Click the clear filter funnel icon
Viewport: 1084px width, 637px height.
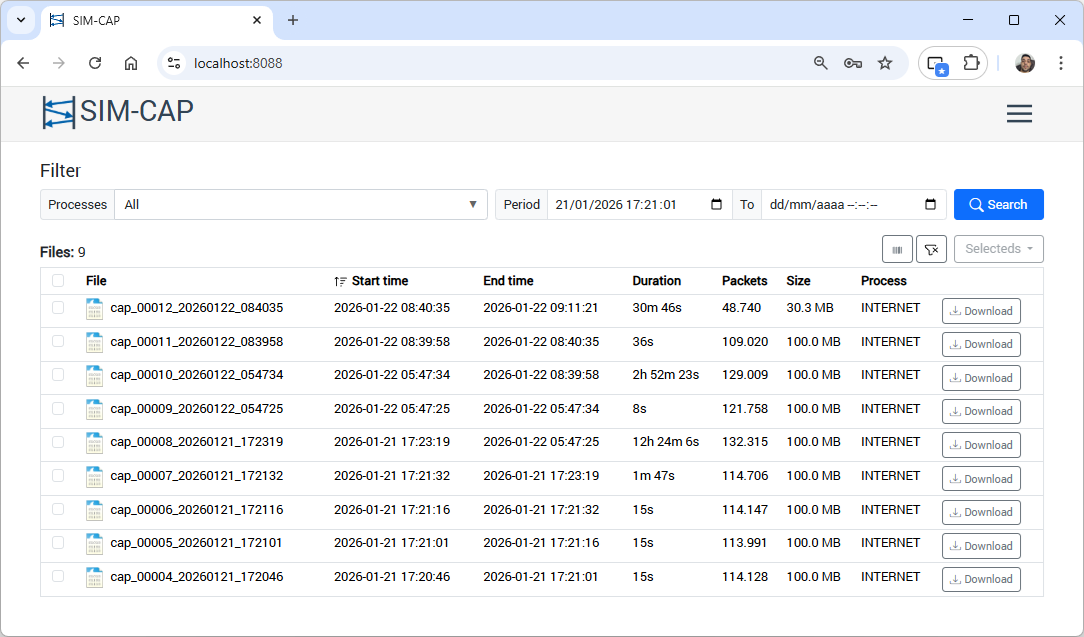(x=931, y=249)
